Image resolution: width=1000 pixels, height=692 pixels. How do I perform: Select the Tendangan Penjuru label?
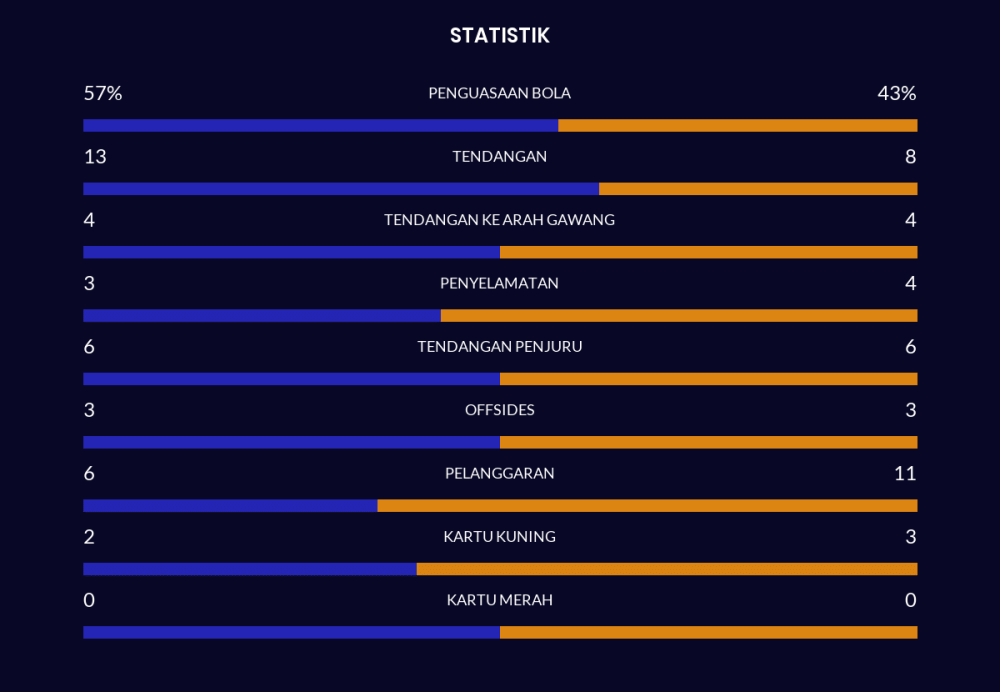(x=499, y=347)
